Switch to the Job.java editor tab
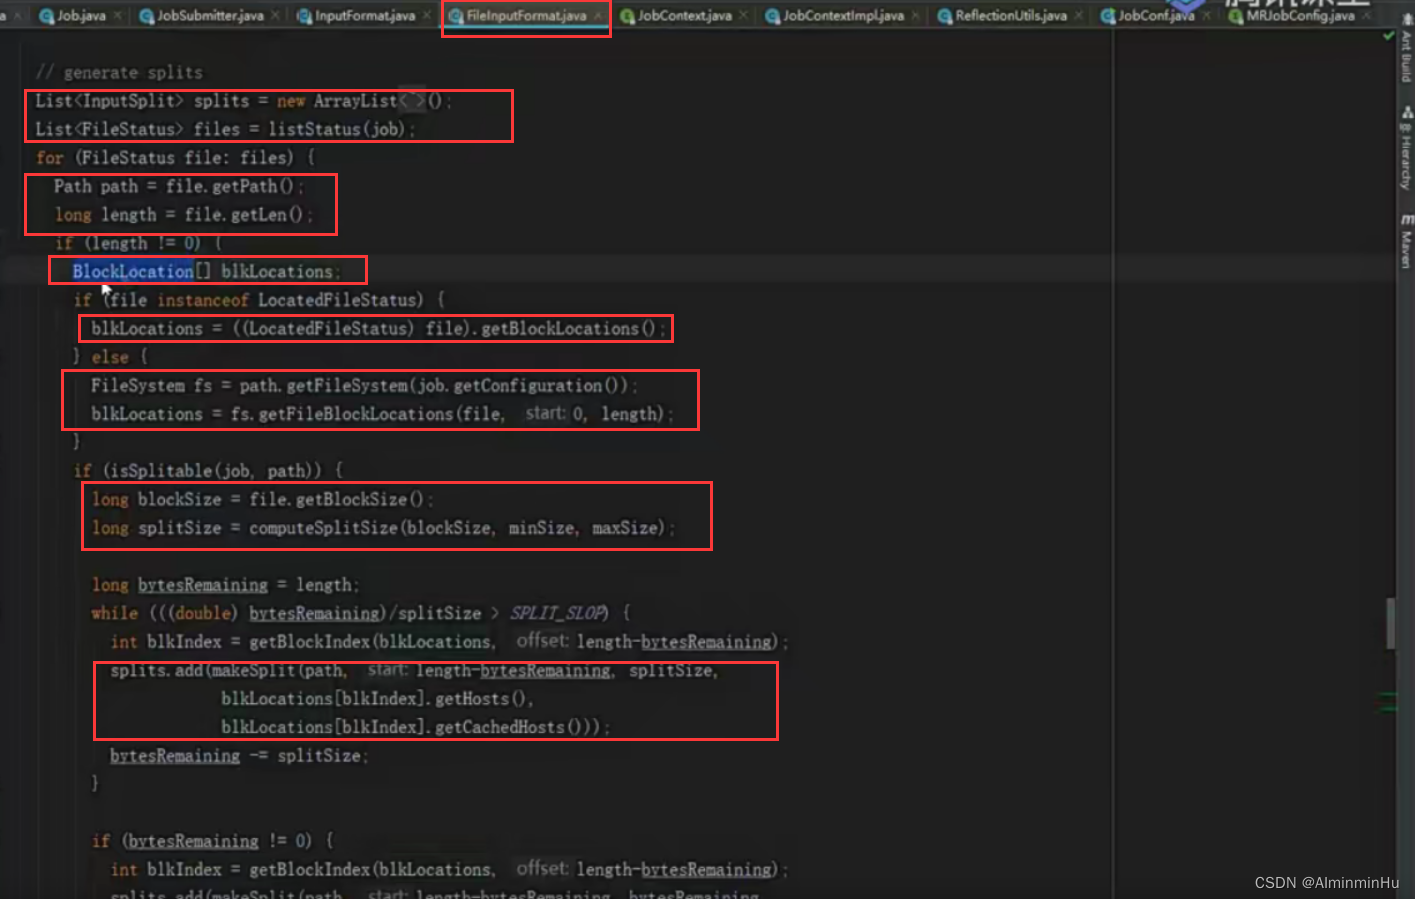 click(x=81, y=16)
